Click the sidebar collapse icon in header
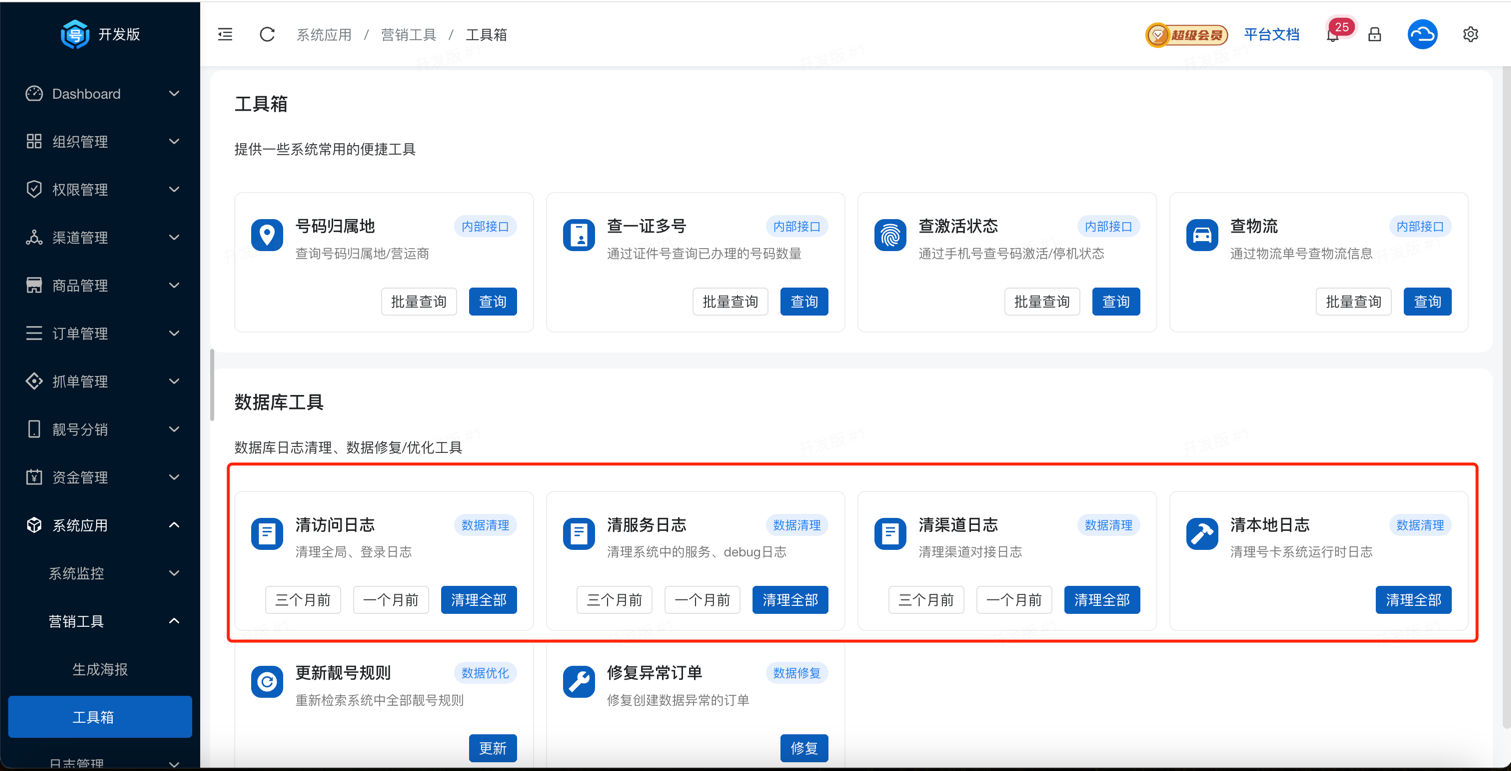 [x=225, y=34]
